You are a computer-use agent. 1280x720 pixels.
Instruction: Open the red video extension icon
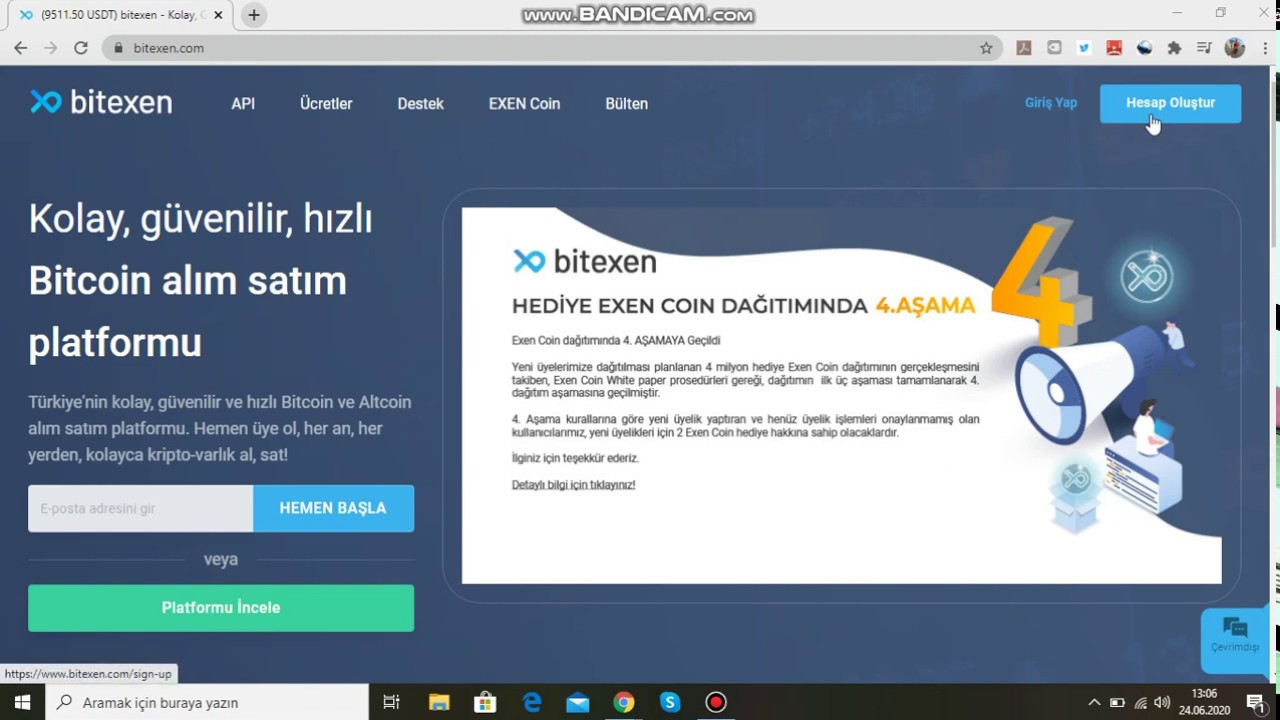coord(1114,47)
